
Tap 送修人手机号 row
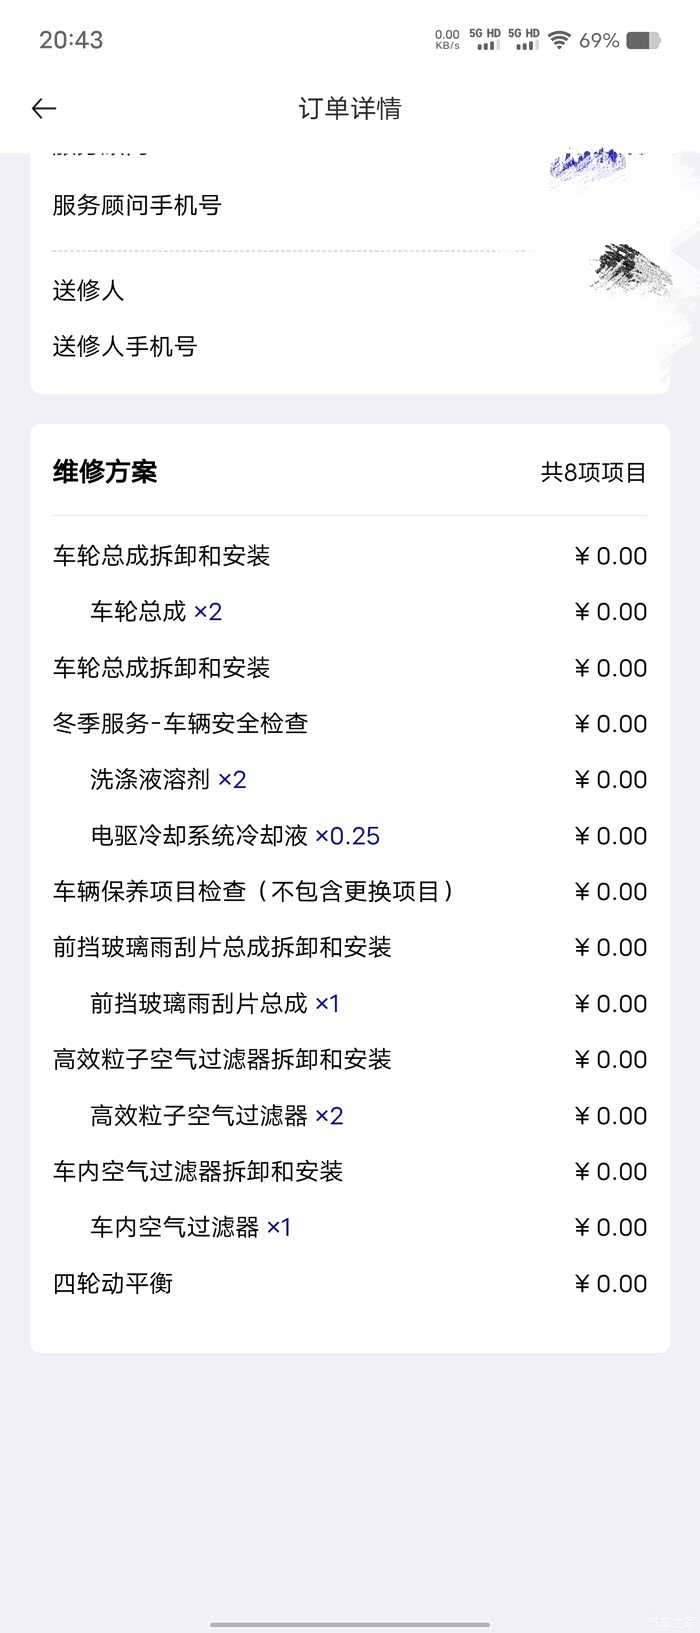125,347
